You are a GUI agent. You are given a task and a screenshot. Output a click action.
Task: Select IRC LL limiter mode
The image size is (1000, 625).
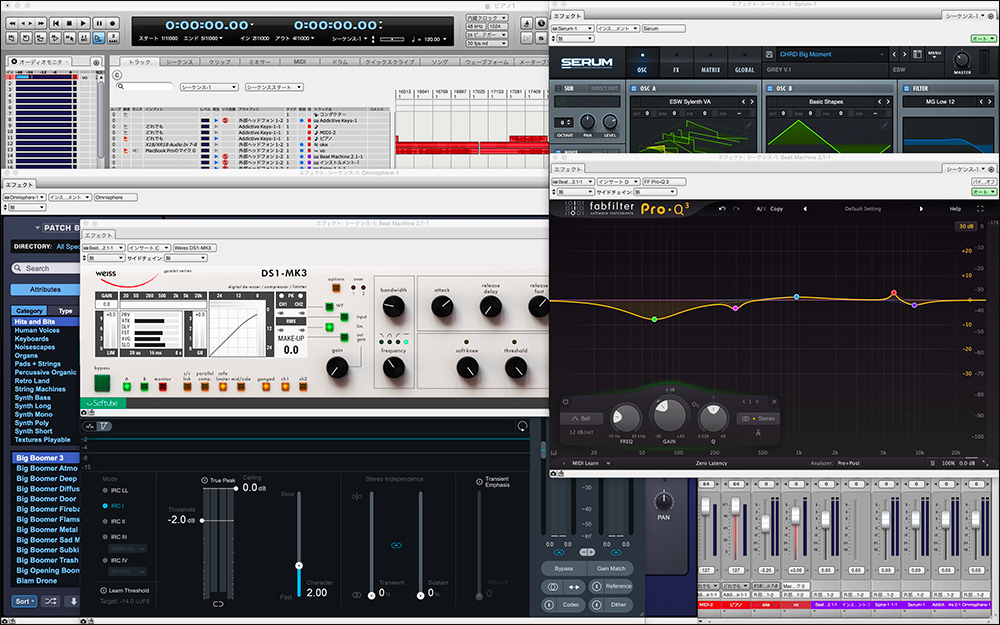click(115, 490)
